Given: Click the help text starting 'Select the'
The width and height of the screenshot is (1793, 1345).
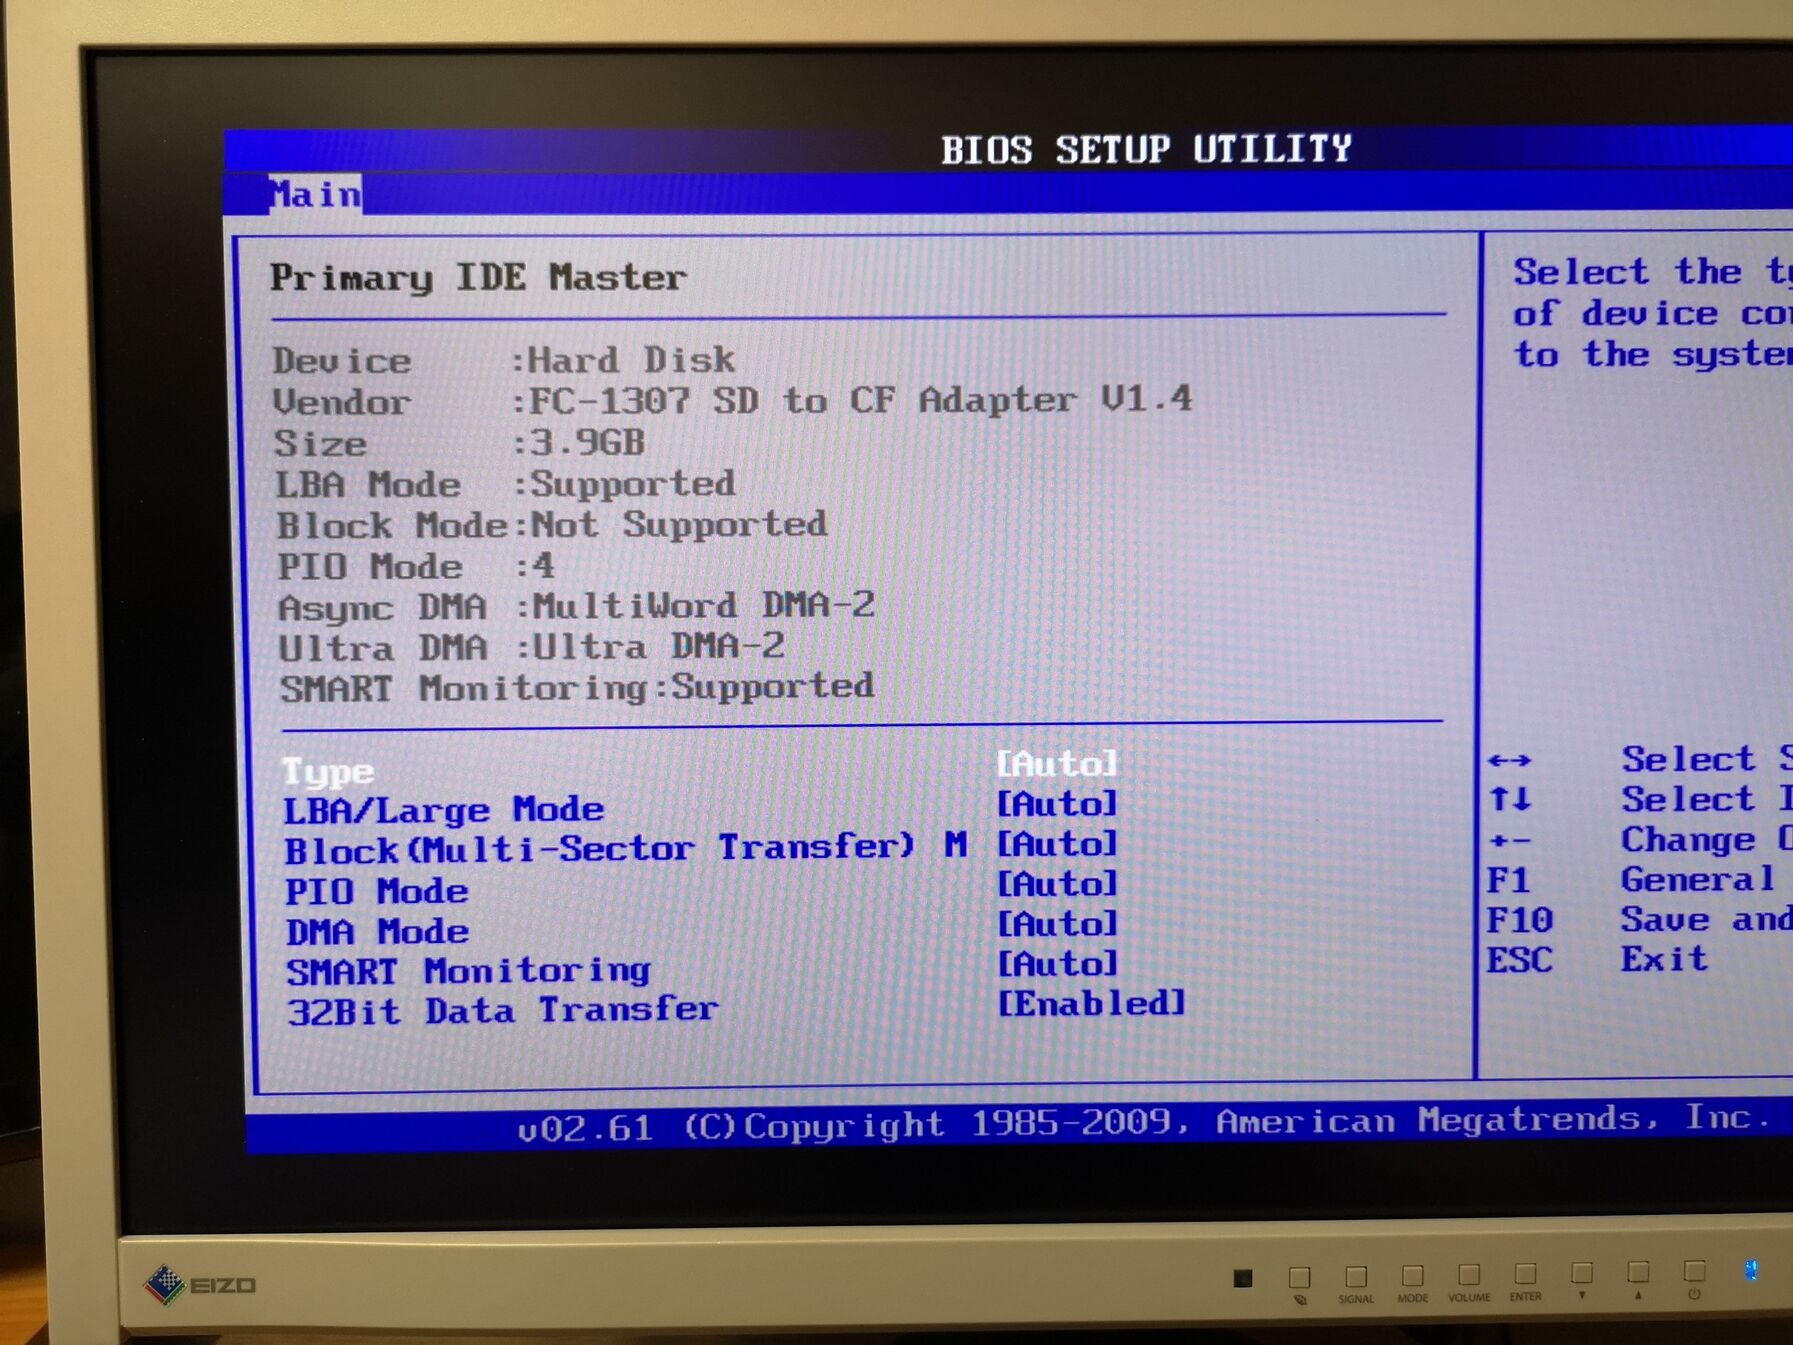Looking at the screenshot, I should point(1652,313).
